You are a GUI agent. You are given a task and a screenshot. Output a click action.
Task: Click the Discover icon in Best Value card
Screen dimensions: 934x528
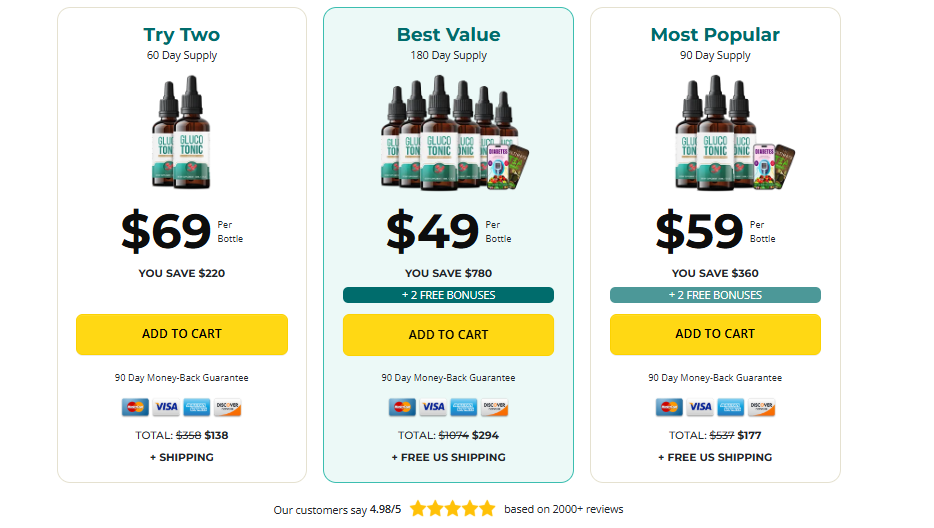pos(495,407)
